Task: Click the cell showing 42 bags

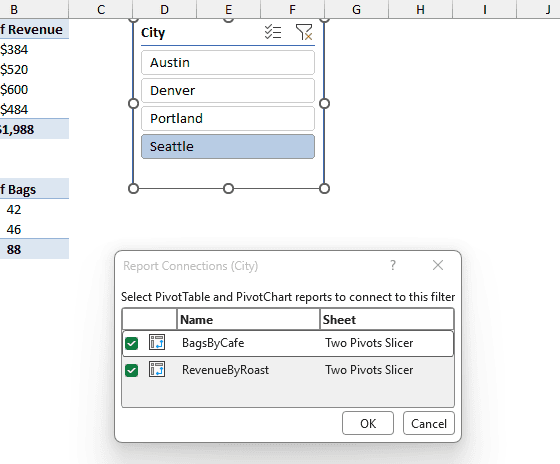Action: pos(34,209)
